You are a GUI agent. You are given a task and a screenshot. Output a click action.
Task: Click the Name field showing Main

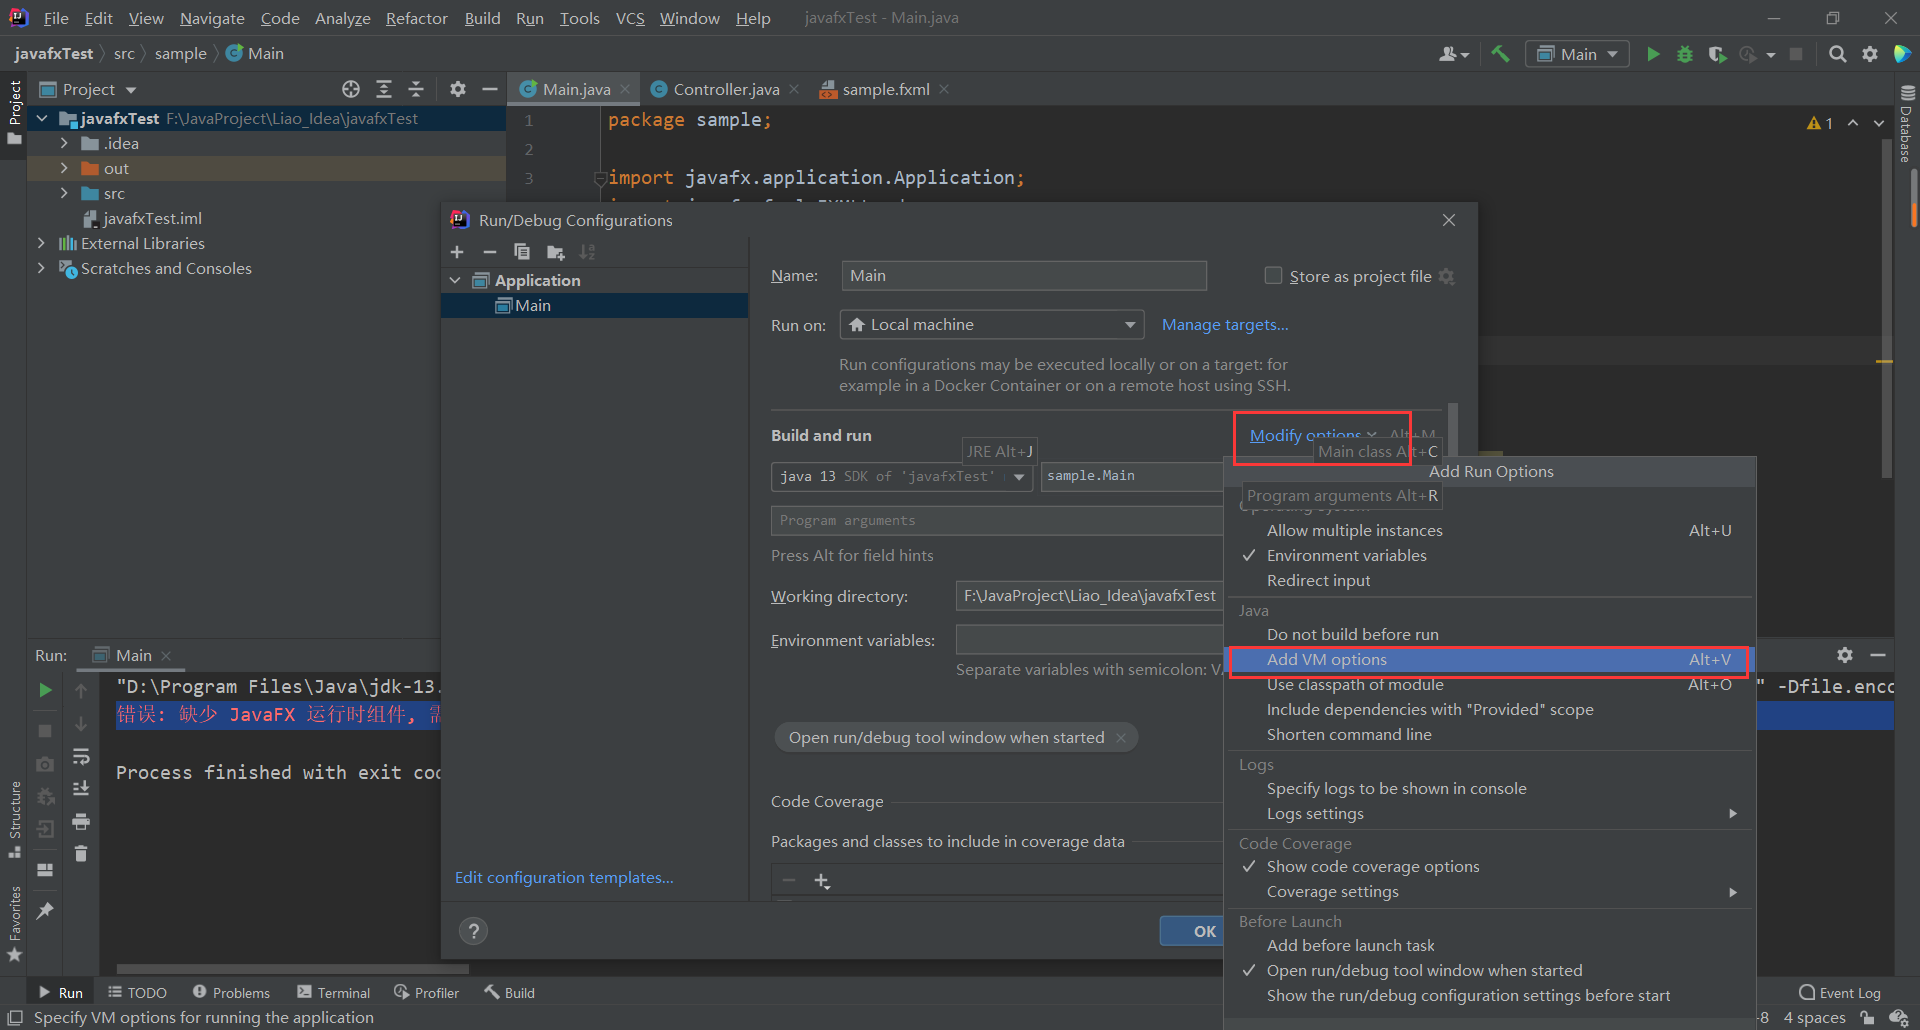point(1022,275)
